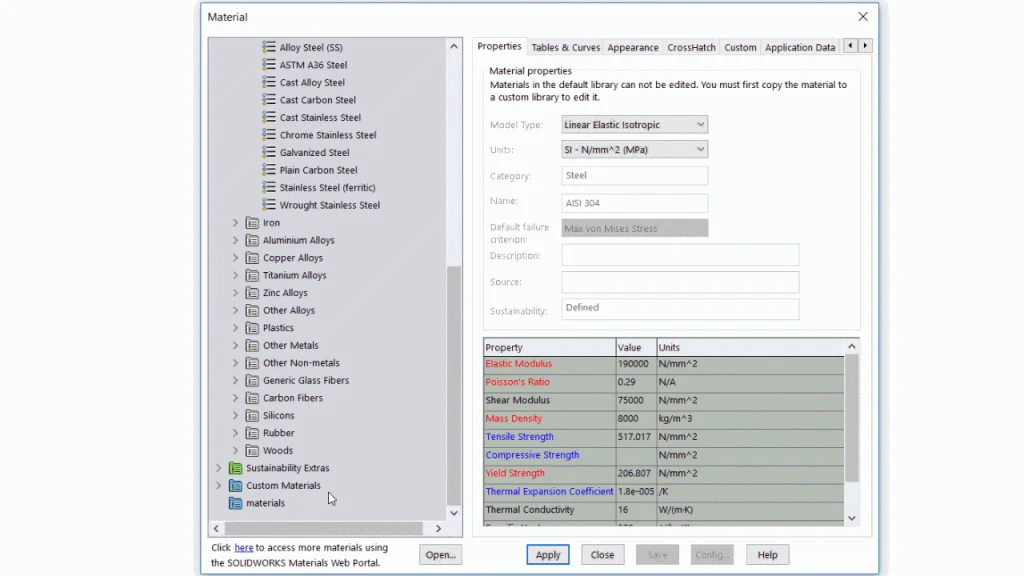Switch to the Tables & Curves tab

(x=565, y=47)
